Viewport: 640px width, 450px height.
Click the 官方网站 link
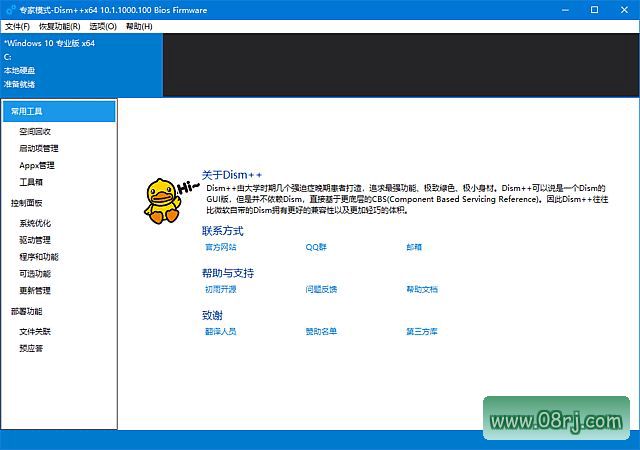coord(221,247)
